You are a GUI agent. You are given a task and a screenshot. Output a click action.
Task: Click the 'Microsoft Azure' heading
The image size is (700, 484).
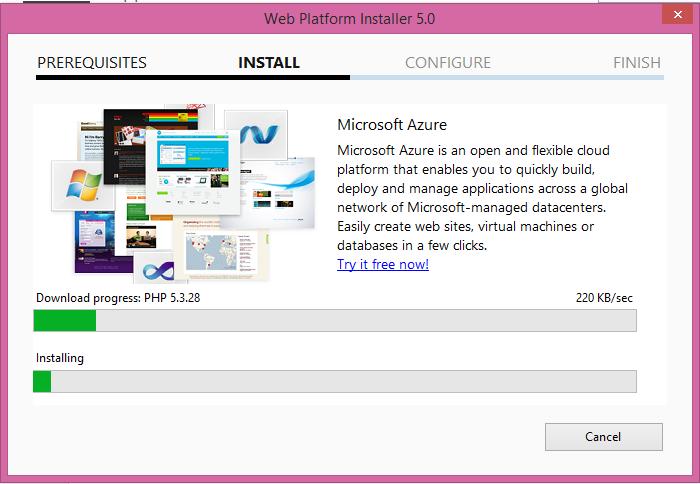point(392,125)
